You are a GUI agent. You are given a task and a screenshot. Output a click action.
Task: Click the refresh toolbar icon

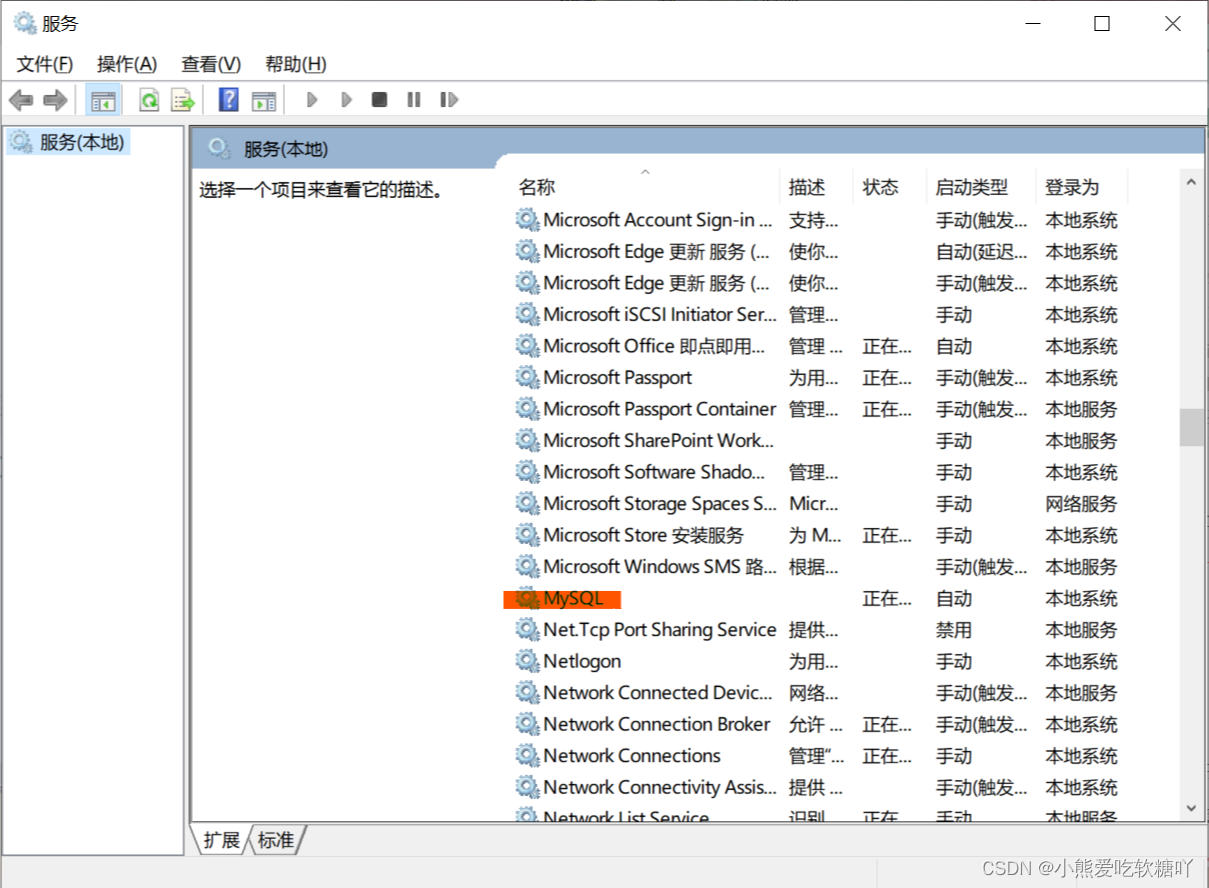coord(149,100)
